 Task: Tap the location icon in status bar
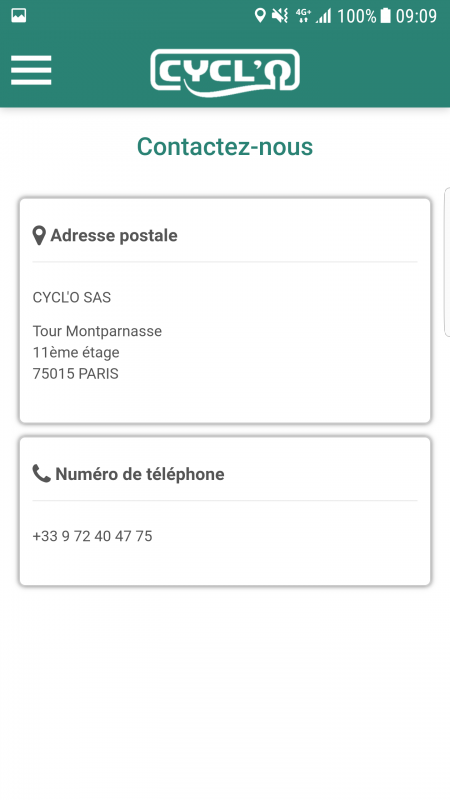click(260, 16)
